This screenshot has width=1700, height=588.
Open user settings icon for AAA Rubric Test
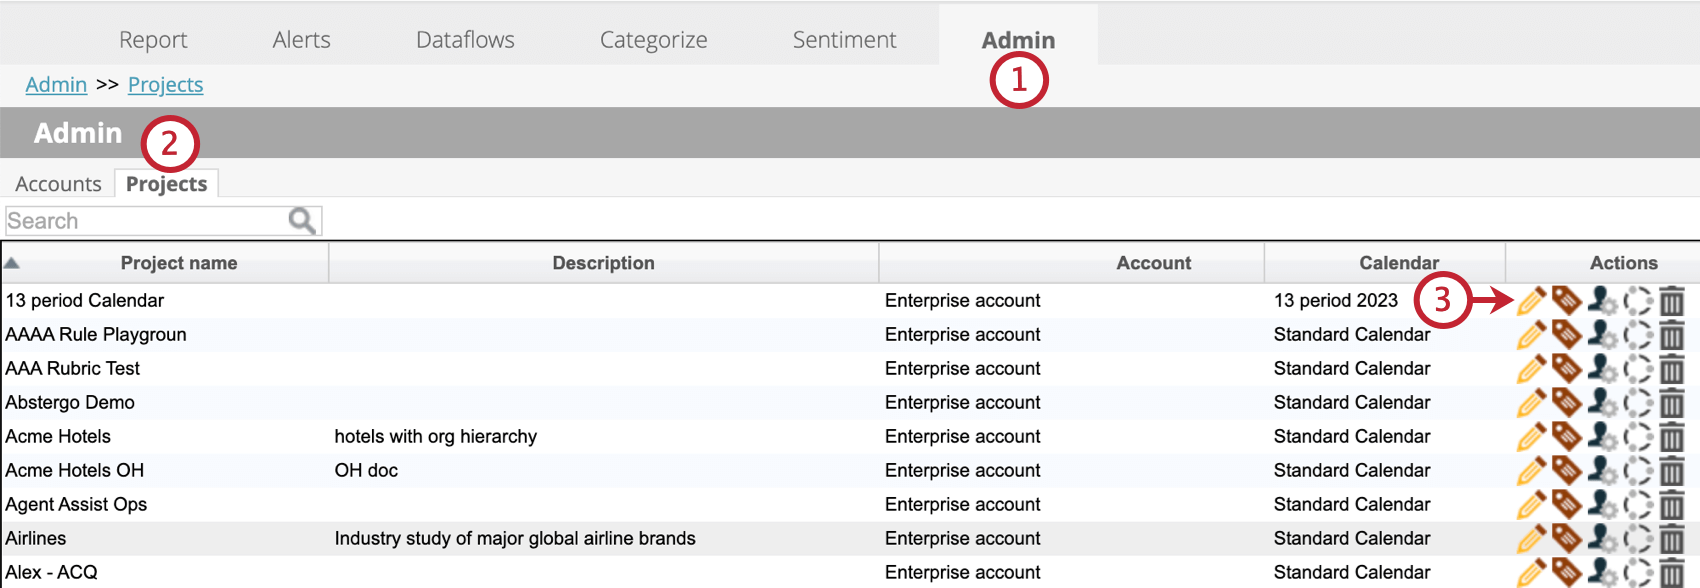(1602, 369)
